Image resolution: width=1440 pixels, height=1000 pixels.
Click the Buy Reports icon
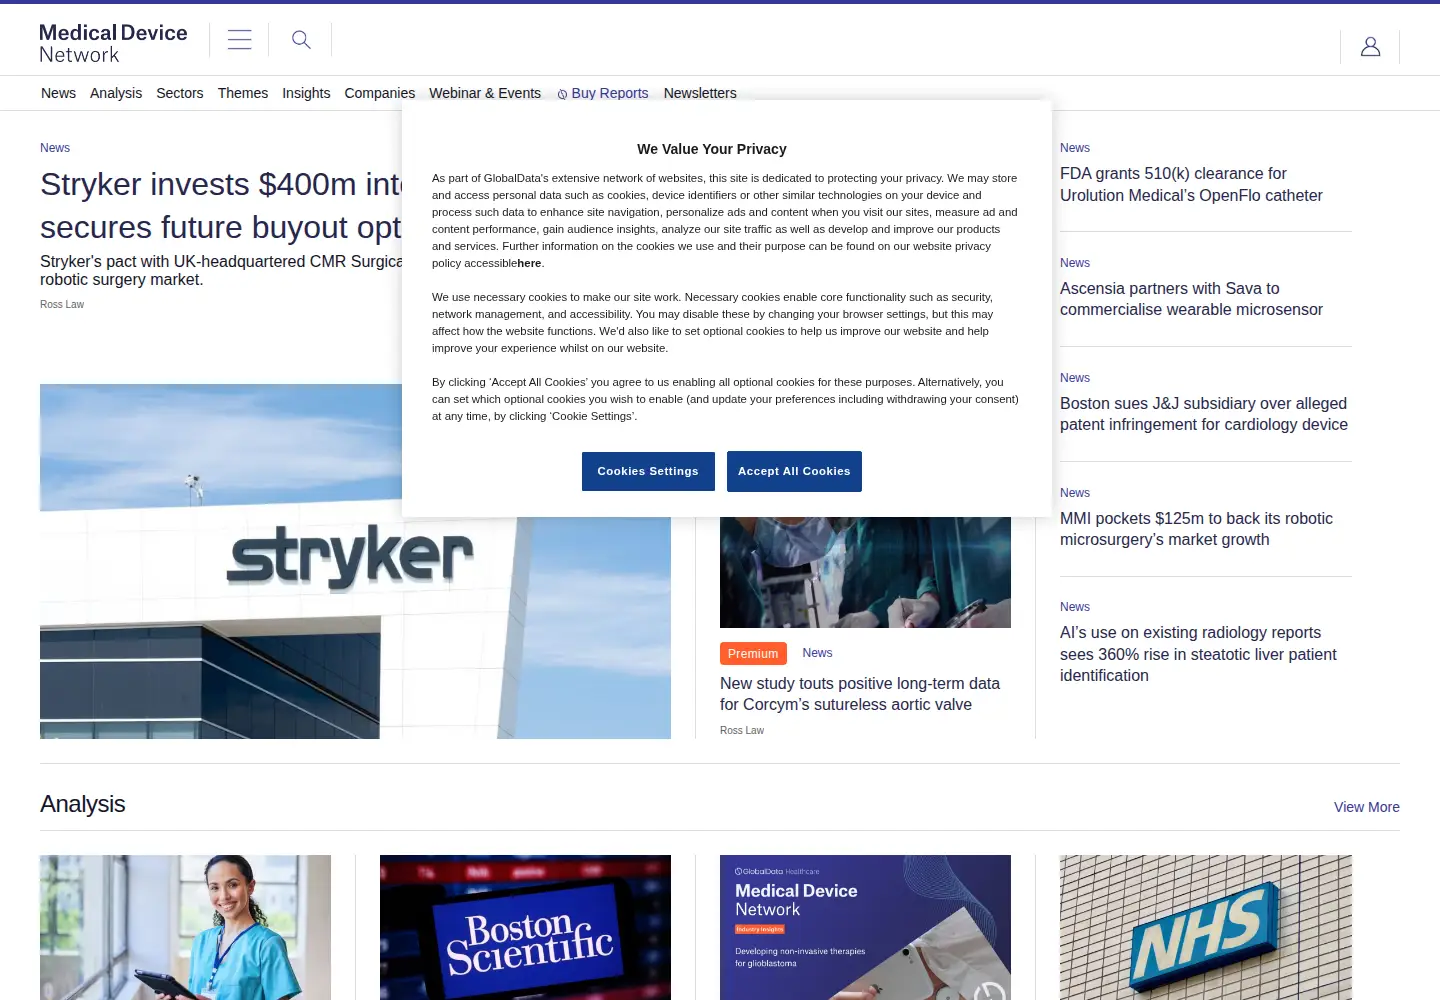[562, 94]
